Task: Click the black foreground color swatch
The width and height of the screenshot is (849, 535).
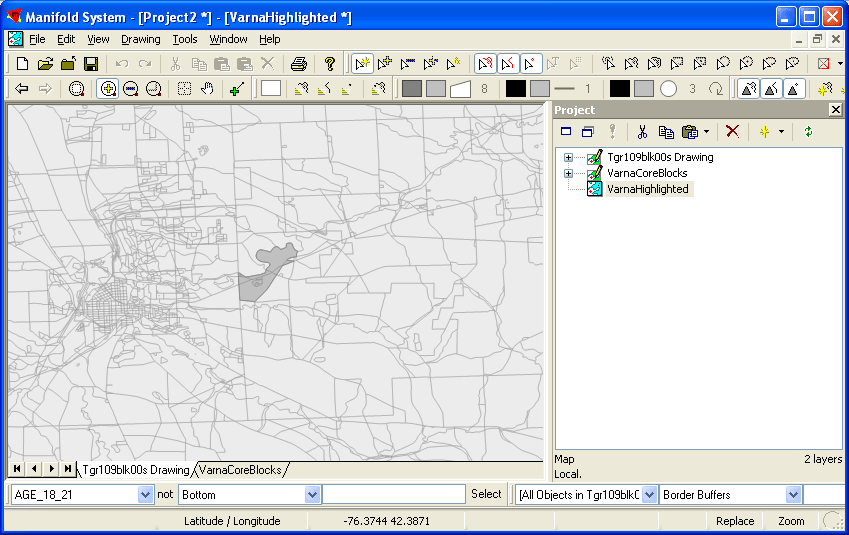Action: pos(515,89)
